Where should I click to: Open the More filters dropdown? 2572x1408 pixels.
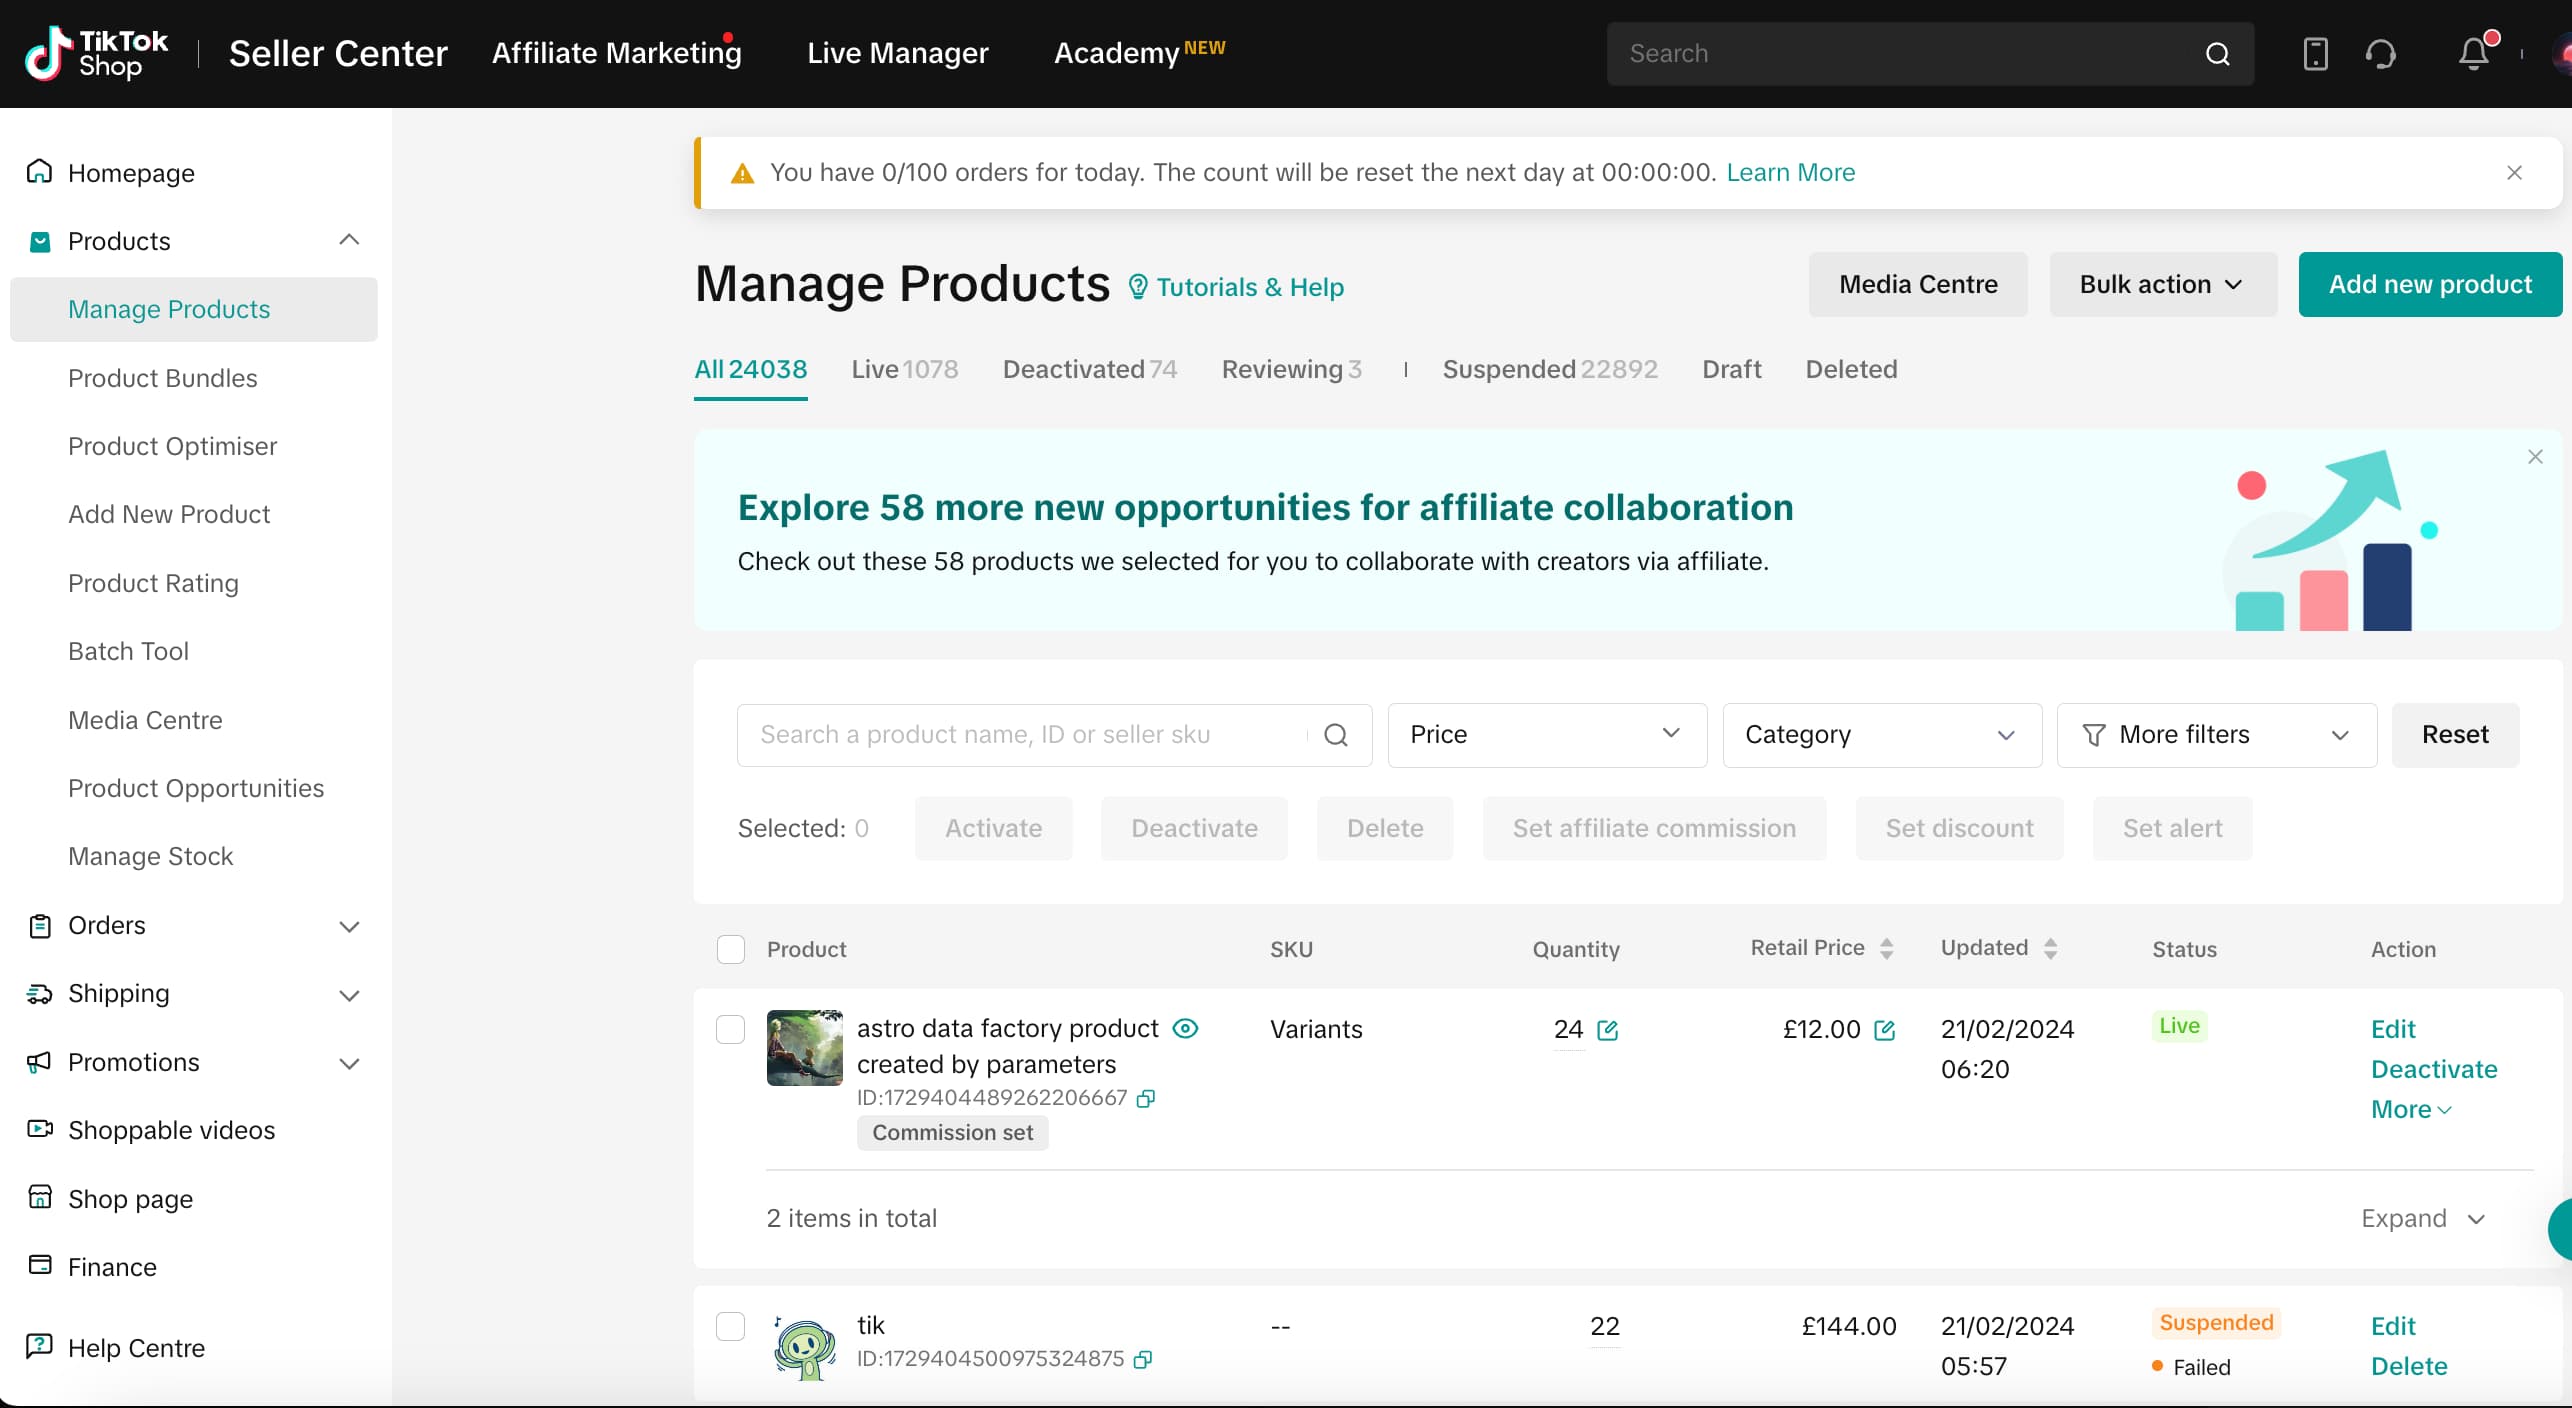click(x=2217, y=735)
